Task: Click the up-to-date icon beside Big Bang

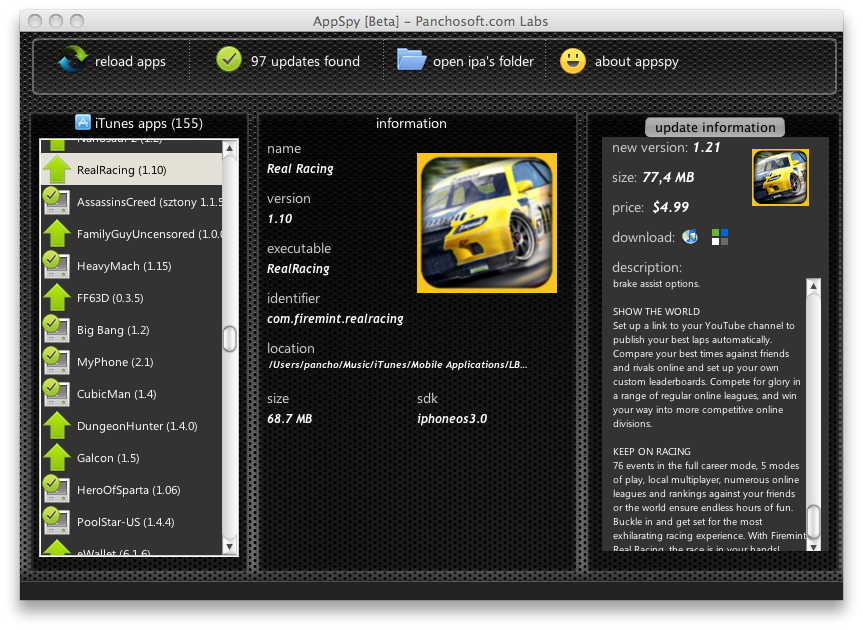Action: (x=56, y=328)
